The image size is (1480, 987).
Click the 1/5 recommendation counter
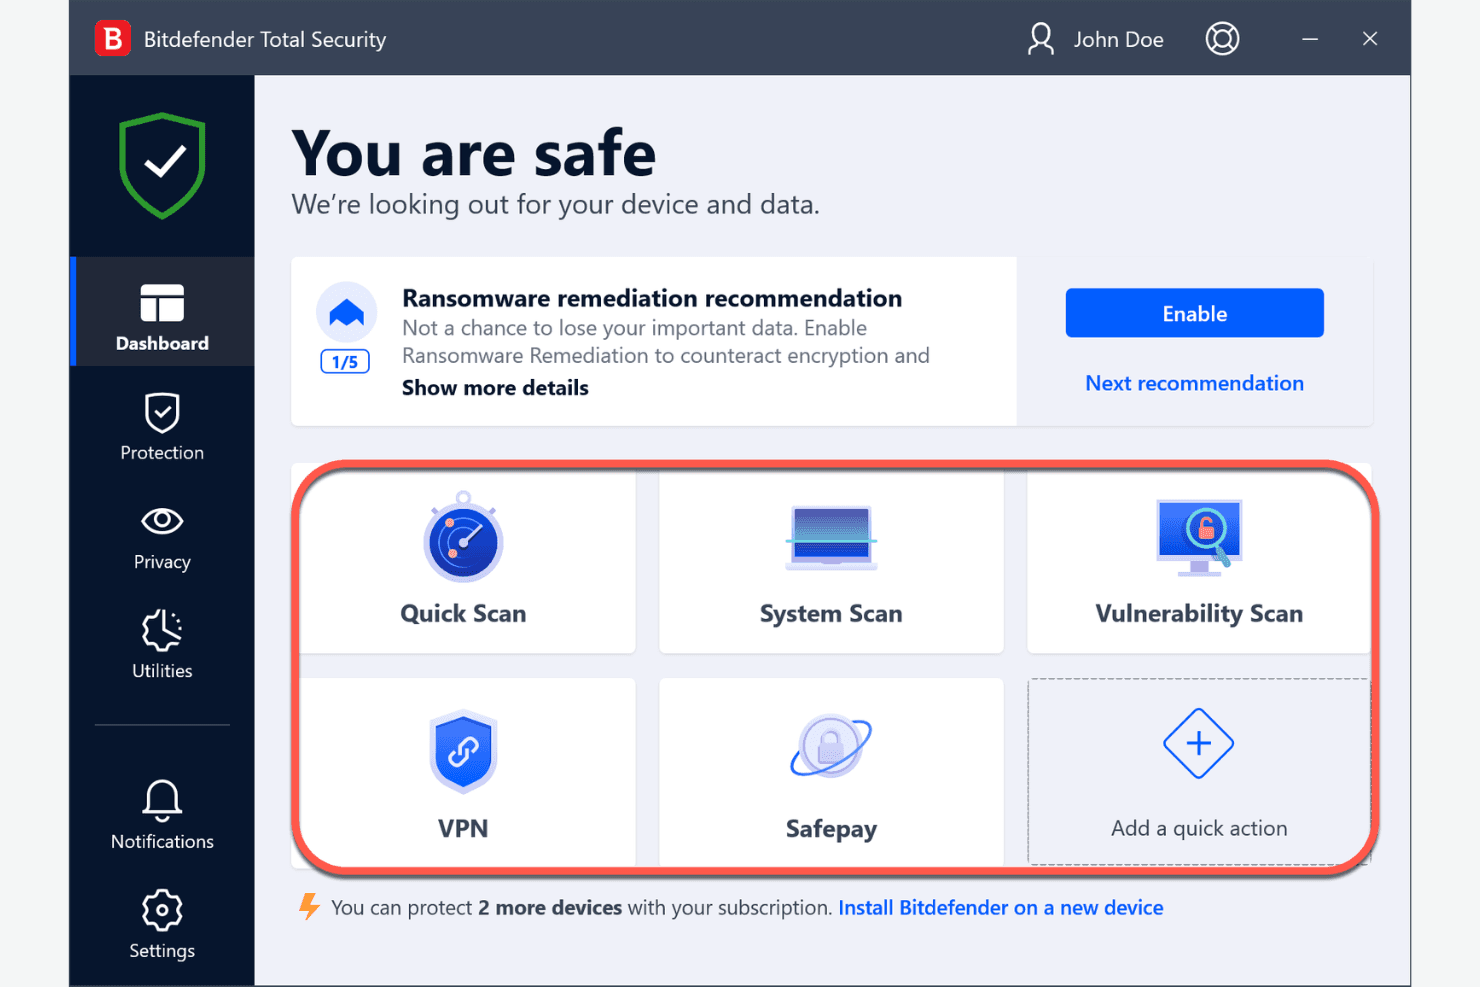(345, 362)
